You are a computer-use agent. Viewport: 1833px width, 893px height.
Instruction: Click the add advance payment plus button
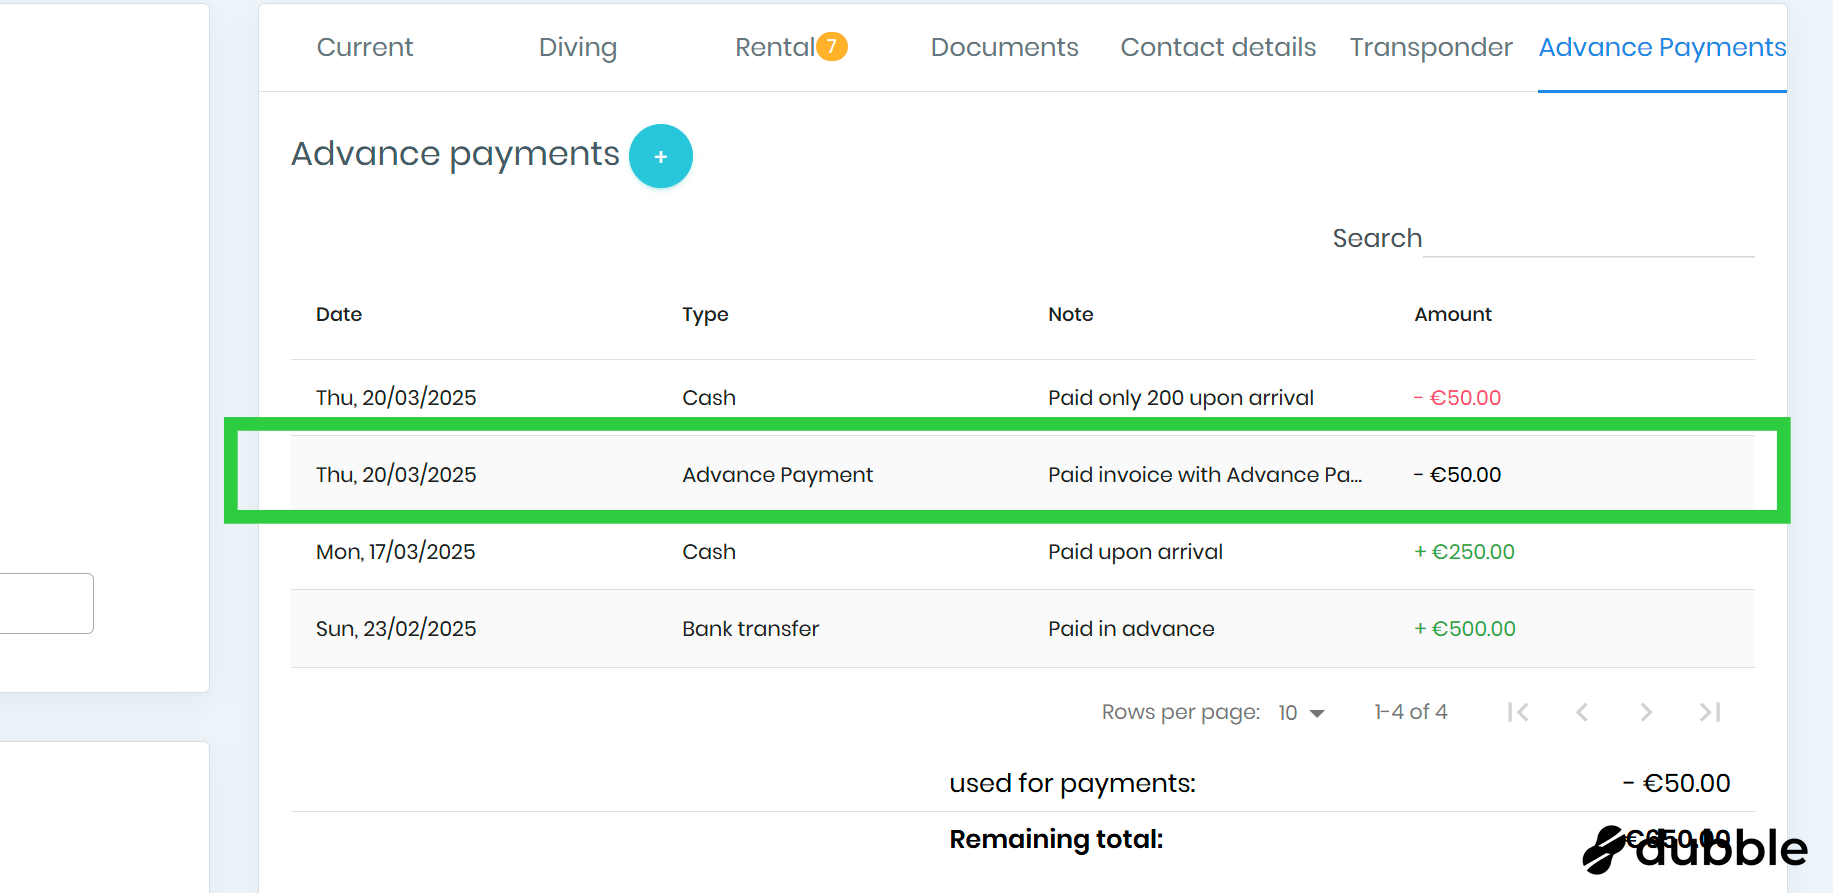click(660, 157)
